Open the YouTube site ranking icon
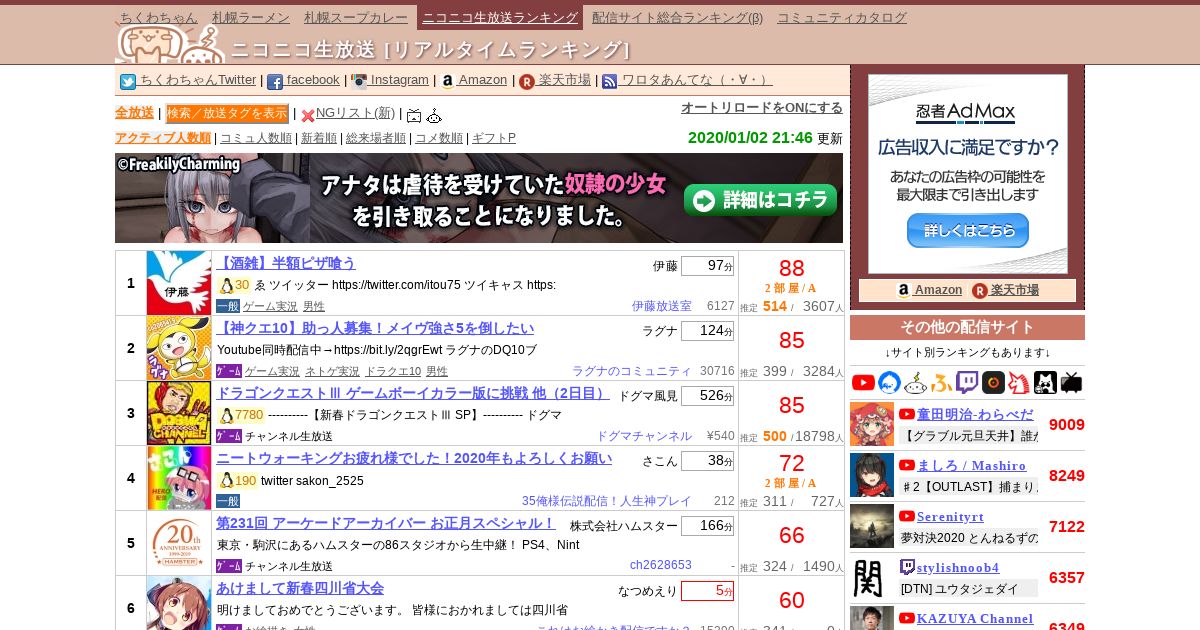 coord(863,382)
